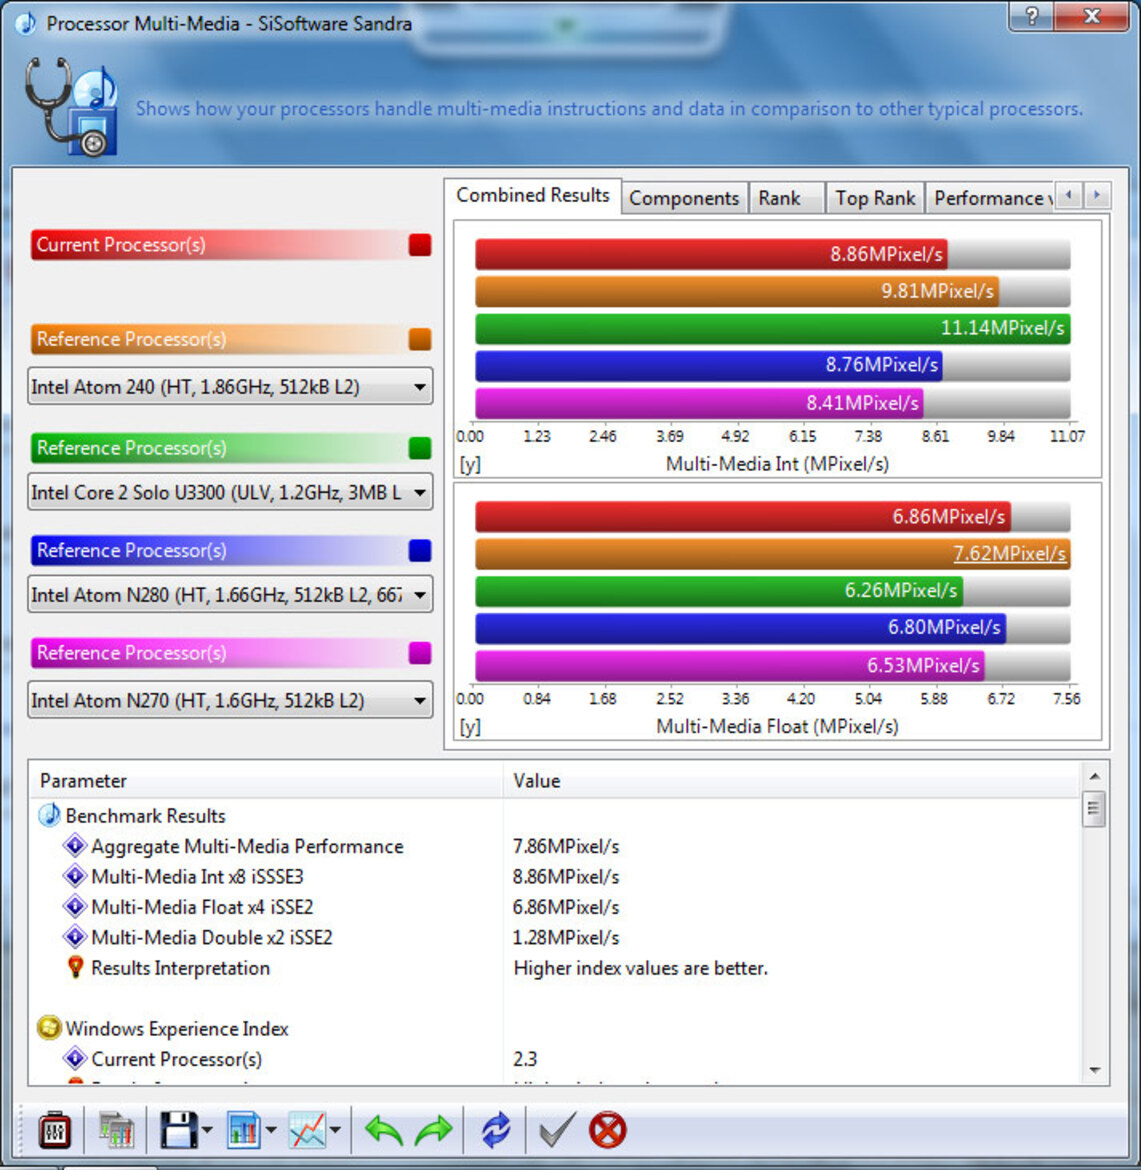Switch to the Top Rank tab
Screen dimensions: 1141x1170
[875, 198]
